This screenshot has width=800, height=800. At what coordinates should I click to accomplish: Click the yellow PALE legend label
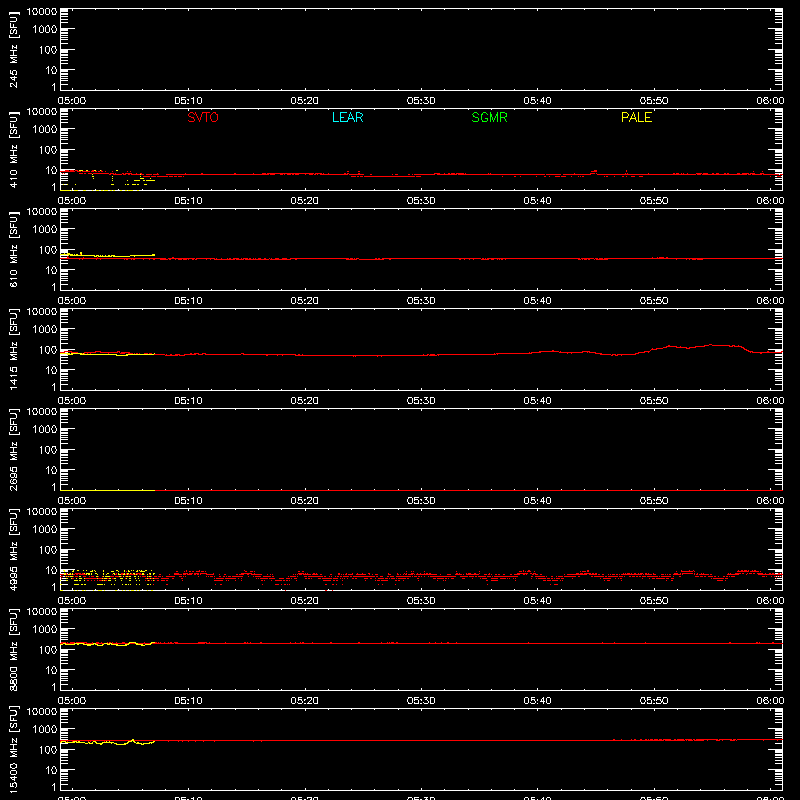click(x=636, y=117)
